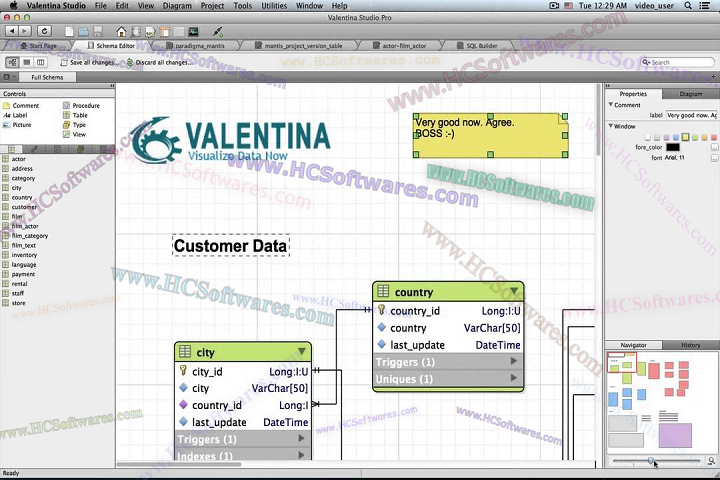Select the Schema Editor tab

click(x=111, y=45)
